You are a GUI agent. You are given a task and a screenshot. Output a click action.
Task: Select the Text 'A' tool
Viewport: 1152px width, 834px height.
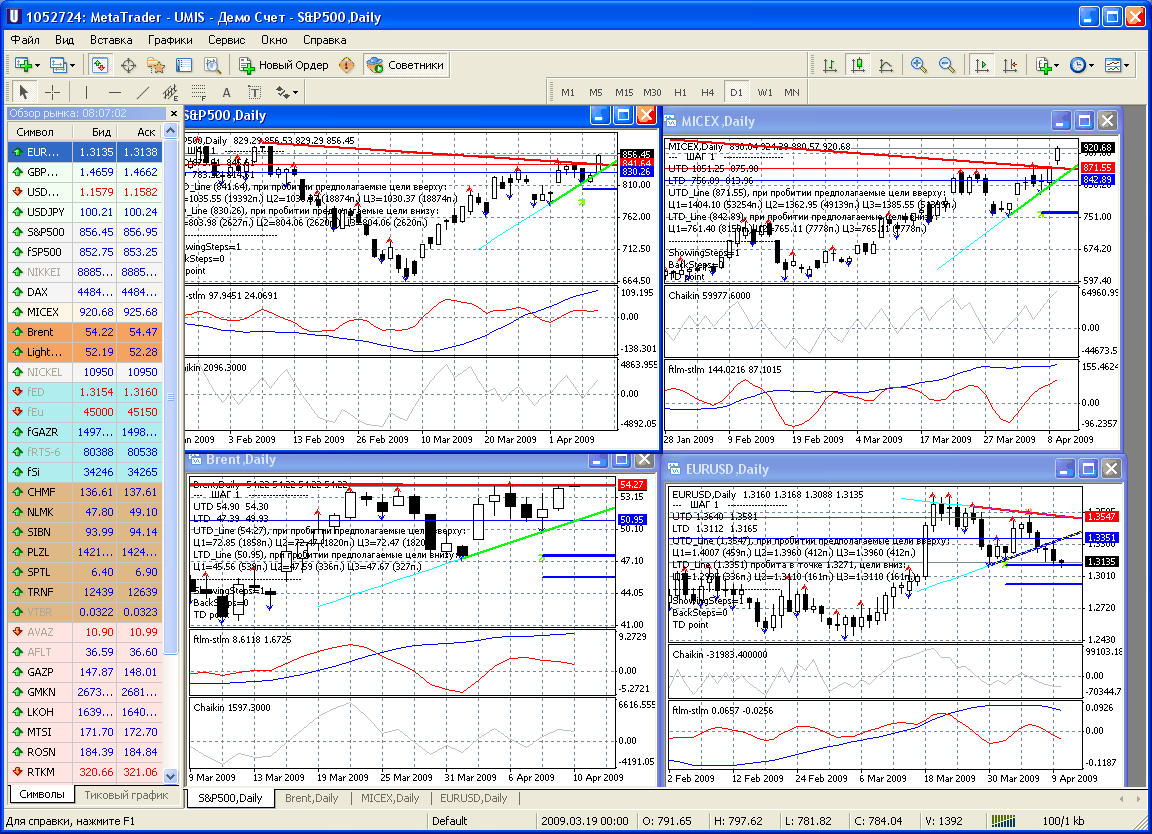(226, 93)
